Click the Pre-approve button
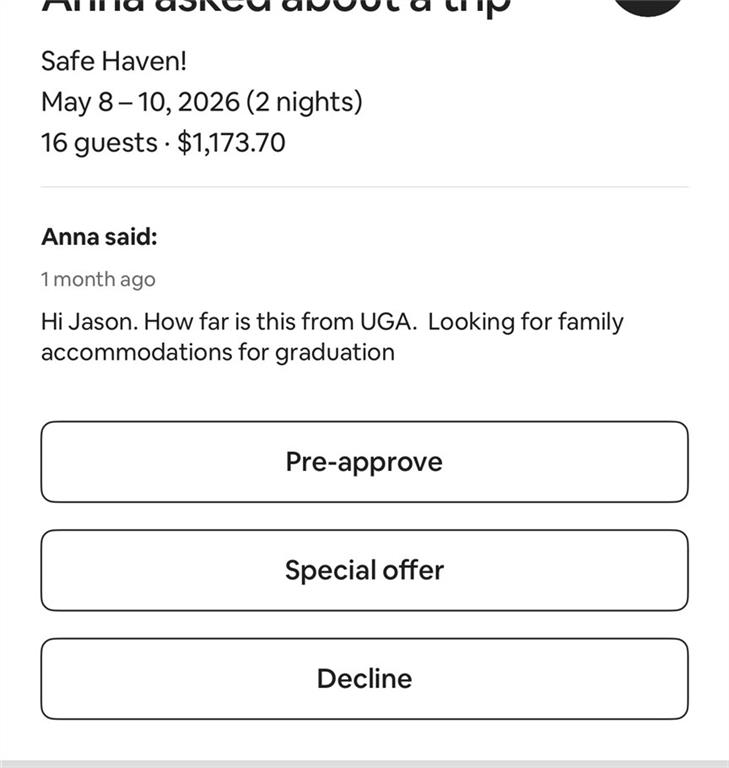The image size is (729, 768). pos(364,462)
